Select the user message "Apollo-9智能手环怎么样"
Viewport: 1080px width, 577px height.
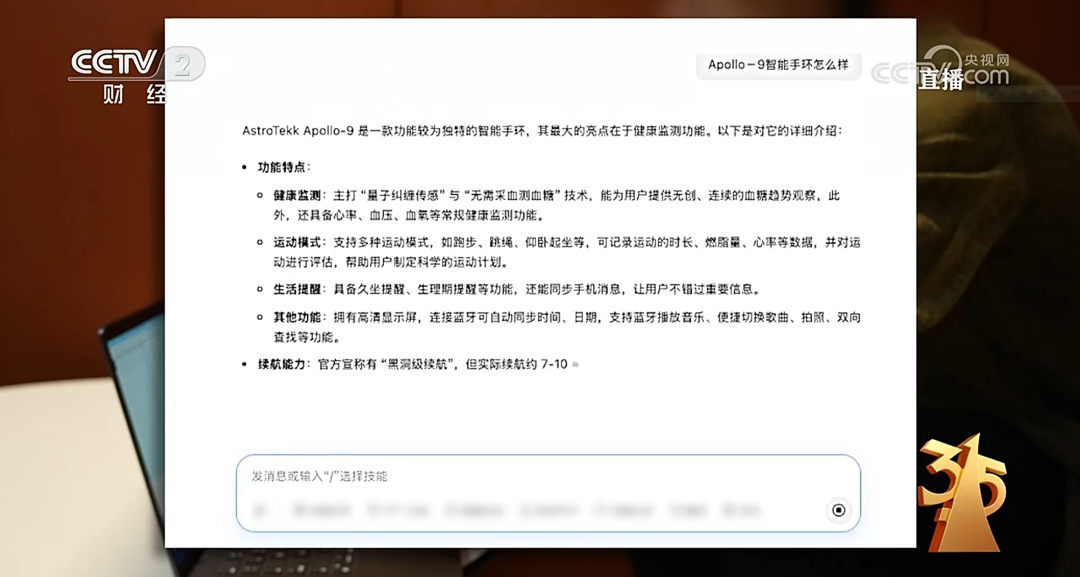point(778,65)
